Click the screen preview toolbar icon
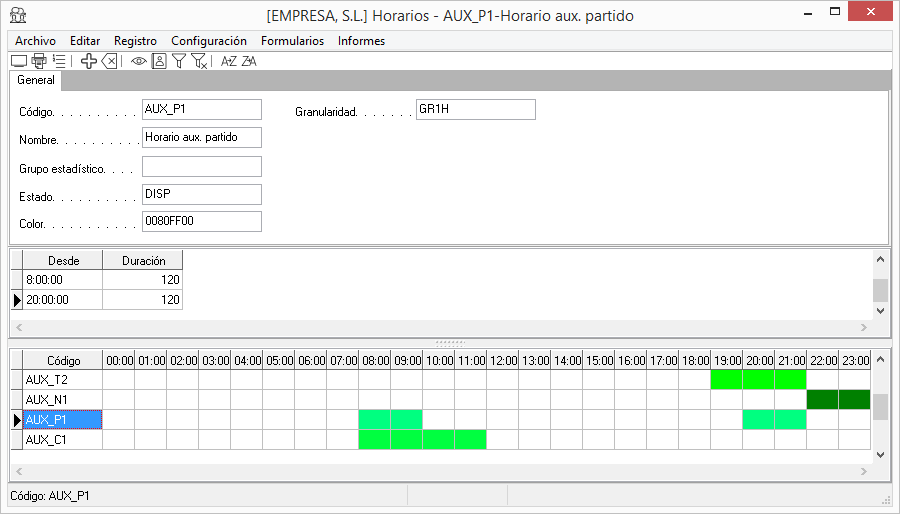The image size is (900, 514). click(19, 61)
